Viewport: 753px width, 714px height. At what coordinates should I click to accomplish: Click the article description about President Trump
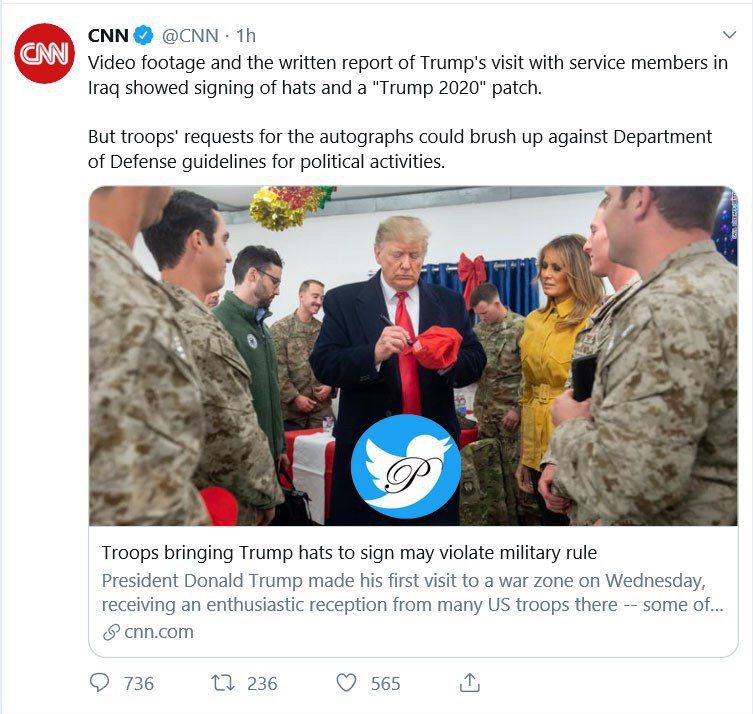412,593
